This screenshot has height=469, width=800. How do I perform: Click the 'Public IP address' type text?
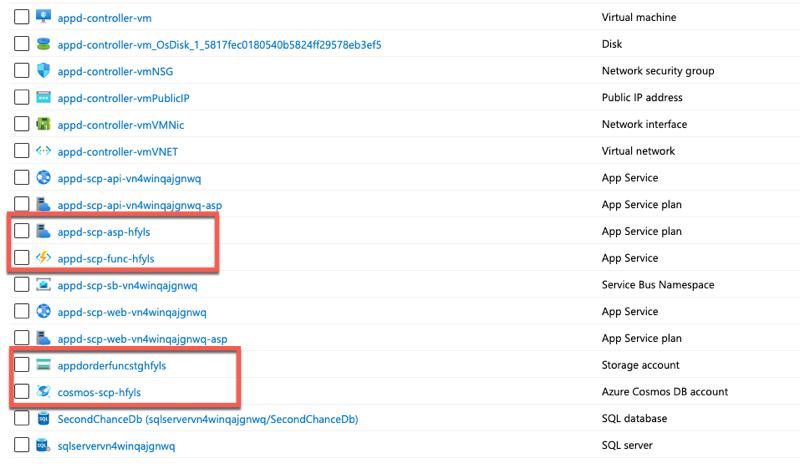click(642, 97)
